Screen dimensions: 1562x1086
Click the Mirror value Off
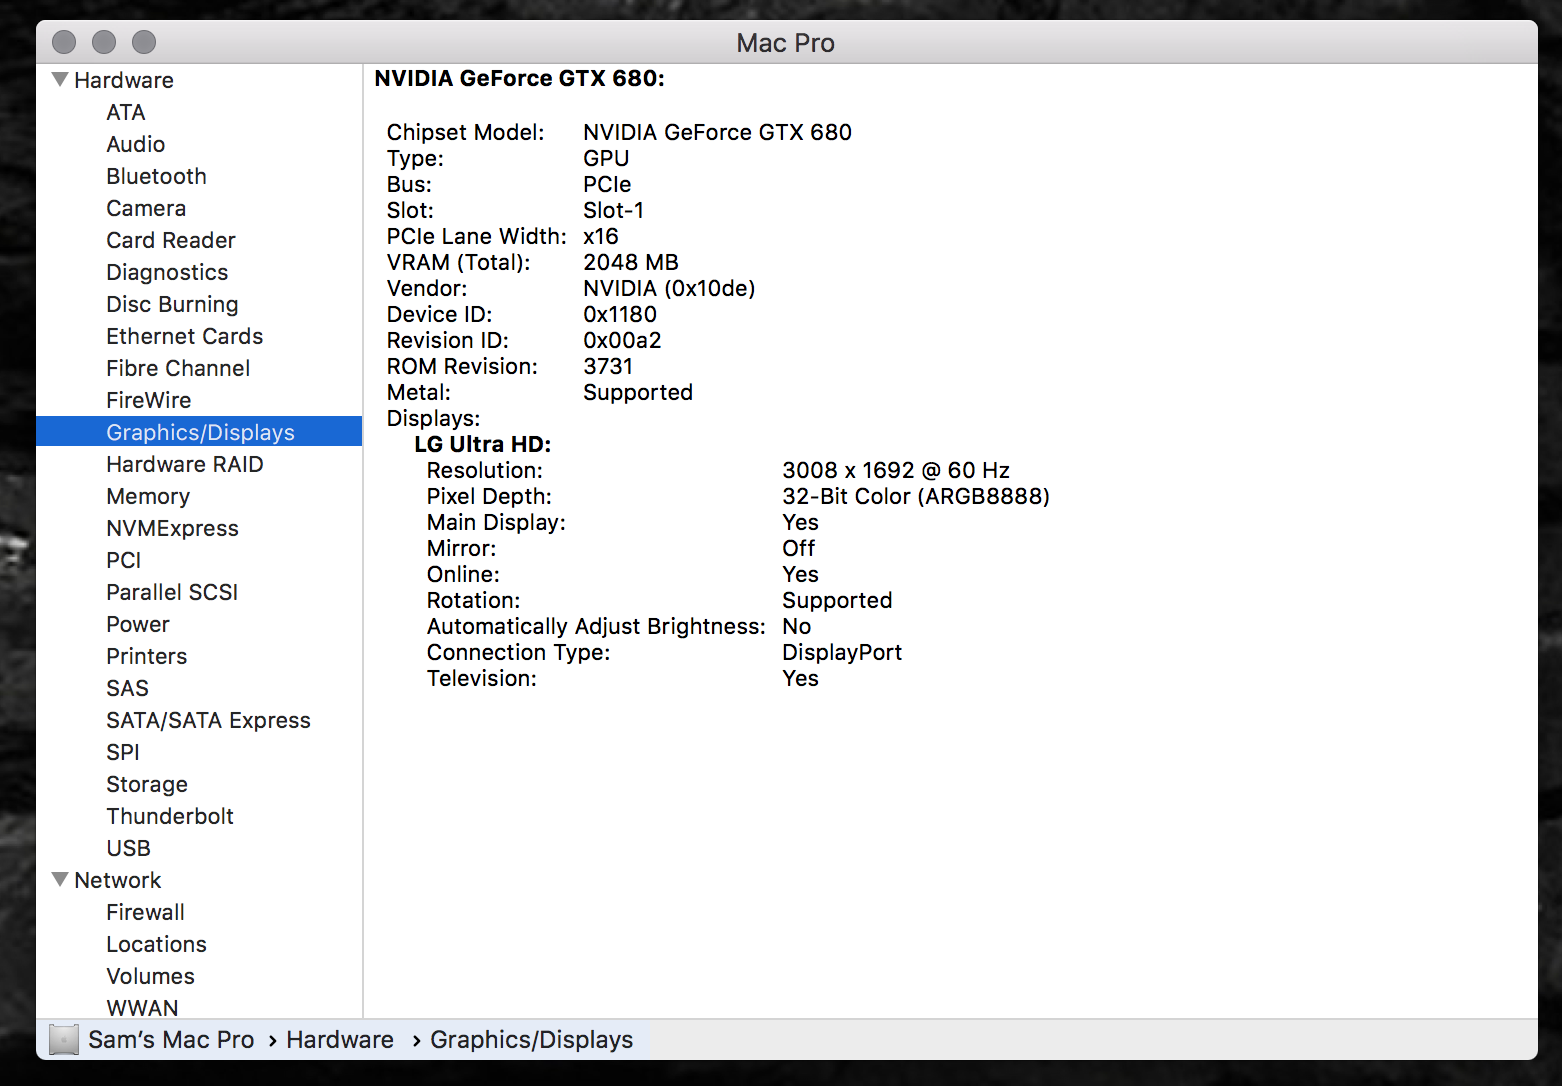click(x=799, y=548)
